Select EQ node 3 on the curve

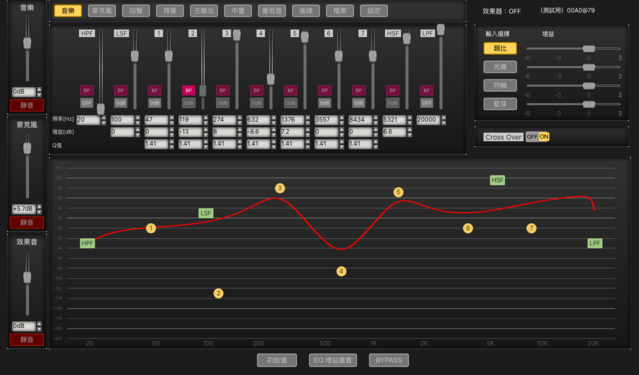coord(280,188)
